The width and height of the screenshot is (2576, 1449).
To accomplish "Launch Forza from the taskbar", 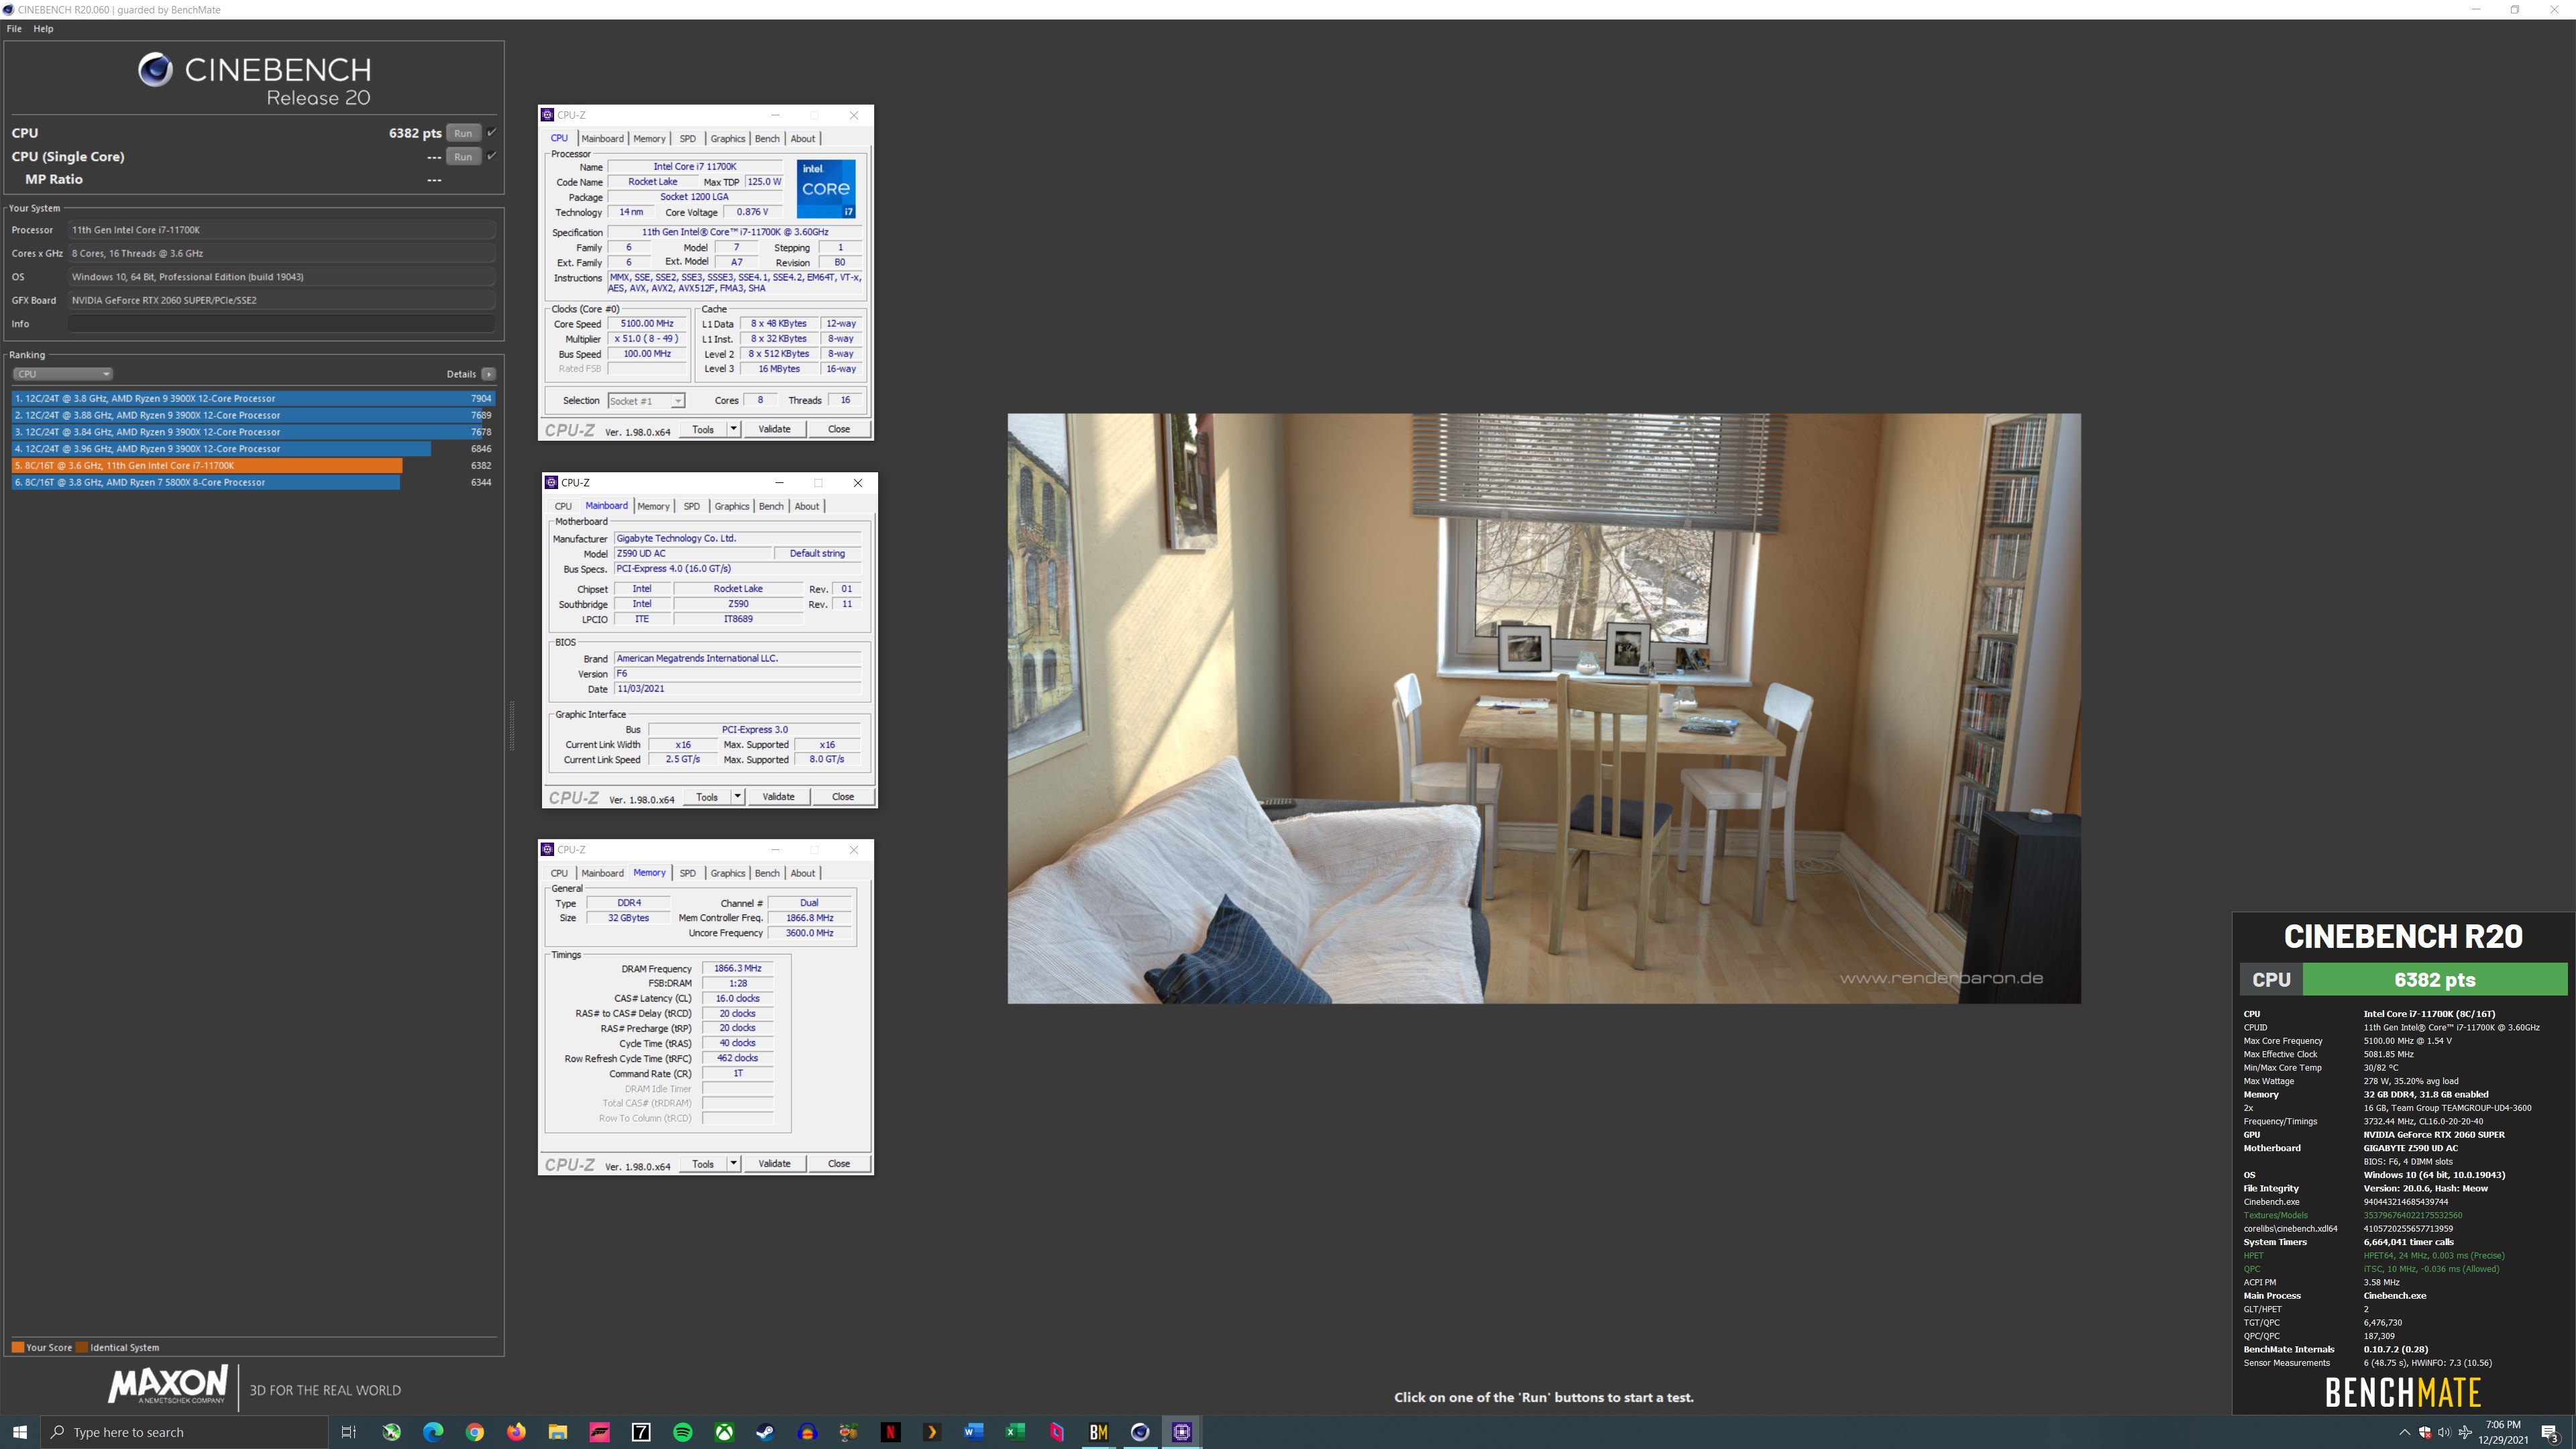I will [599, 1432].
